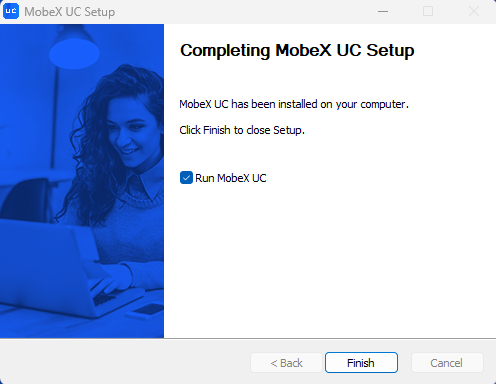
Task: Uncheck the Run MobeX UC checkbox
Action: tap(186, 178)
